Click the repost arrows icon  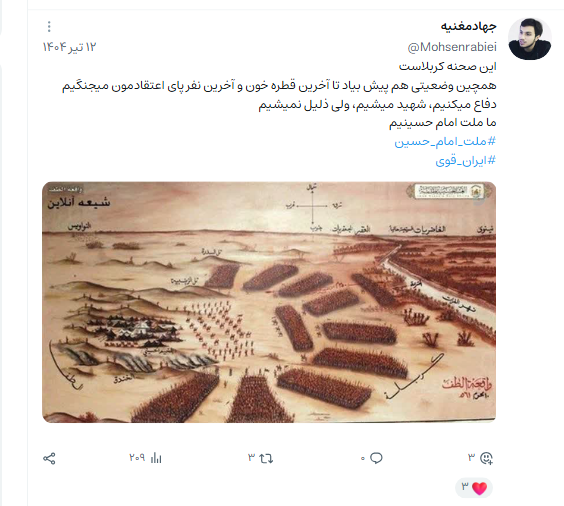click(266, 458)
